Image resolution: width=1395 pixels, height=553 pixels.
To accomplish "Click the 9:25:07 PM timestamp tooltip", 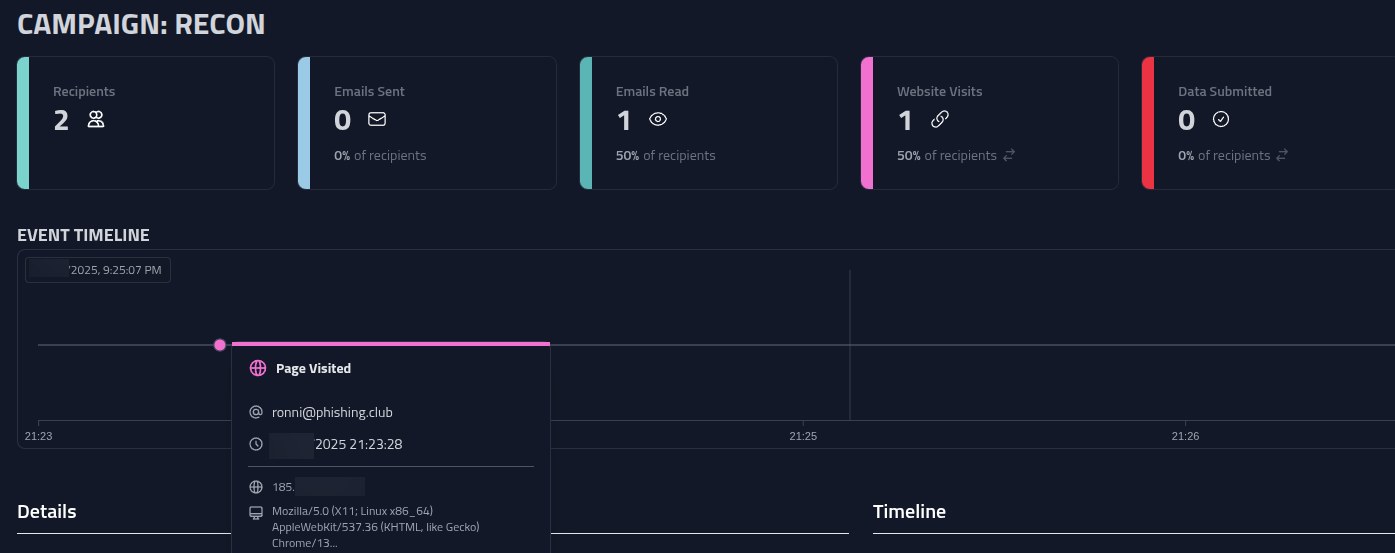I will tap(98, 270).
